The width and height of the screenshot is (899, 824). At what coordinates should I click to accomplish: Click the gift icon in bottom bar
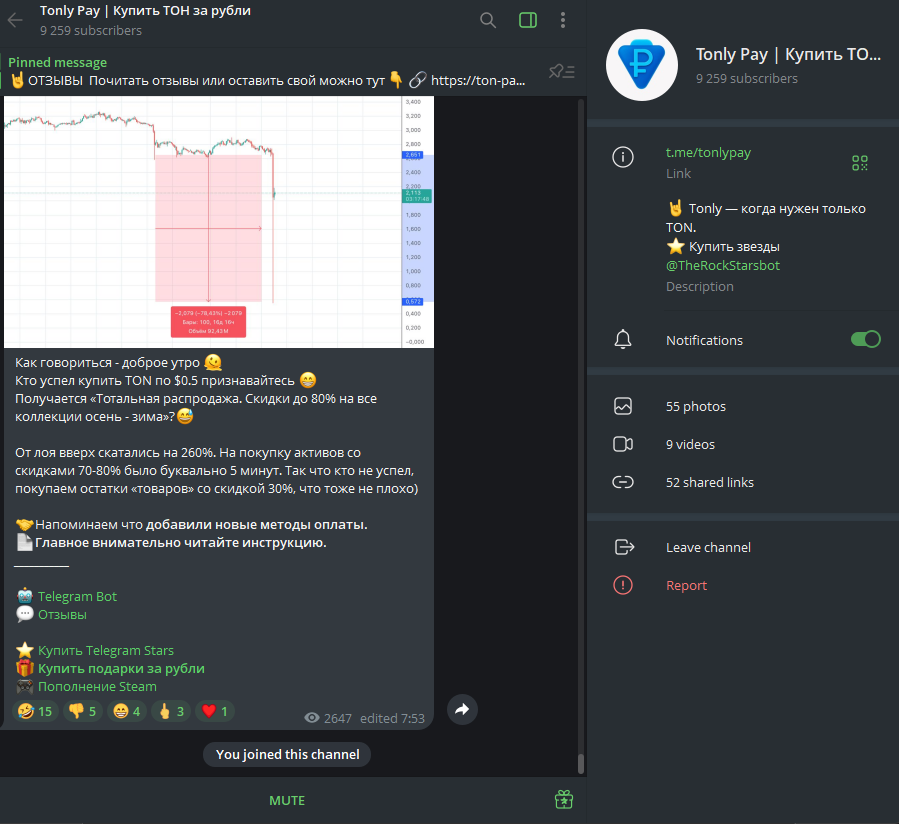click(564, 800)
